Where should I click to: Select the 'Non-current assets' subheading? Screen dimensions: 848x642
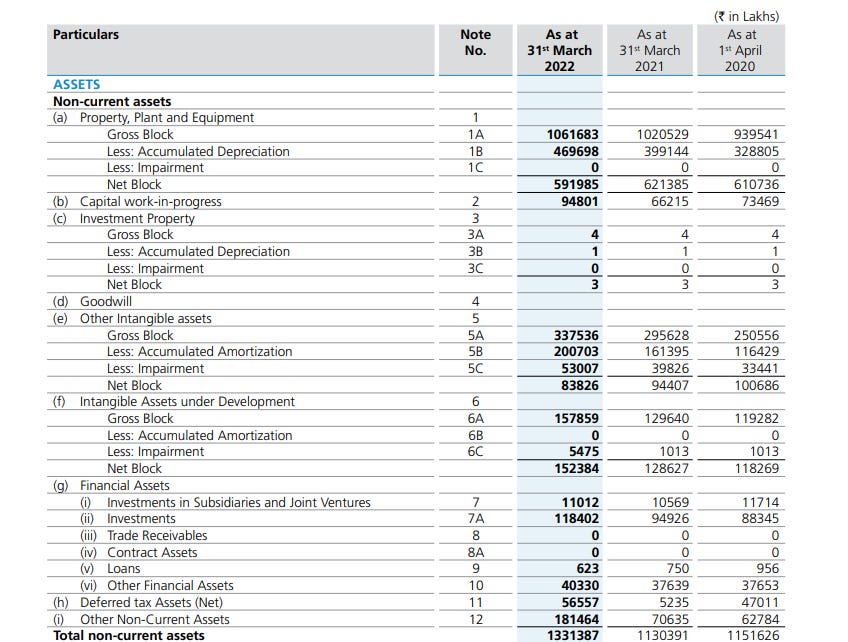[x=112, y=101]
